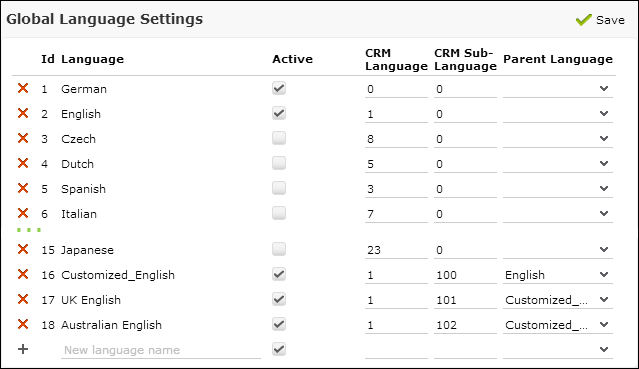Edit CRM Sub-Language field for UK English
639x369 pixels.
coord(465,300)
